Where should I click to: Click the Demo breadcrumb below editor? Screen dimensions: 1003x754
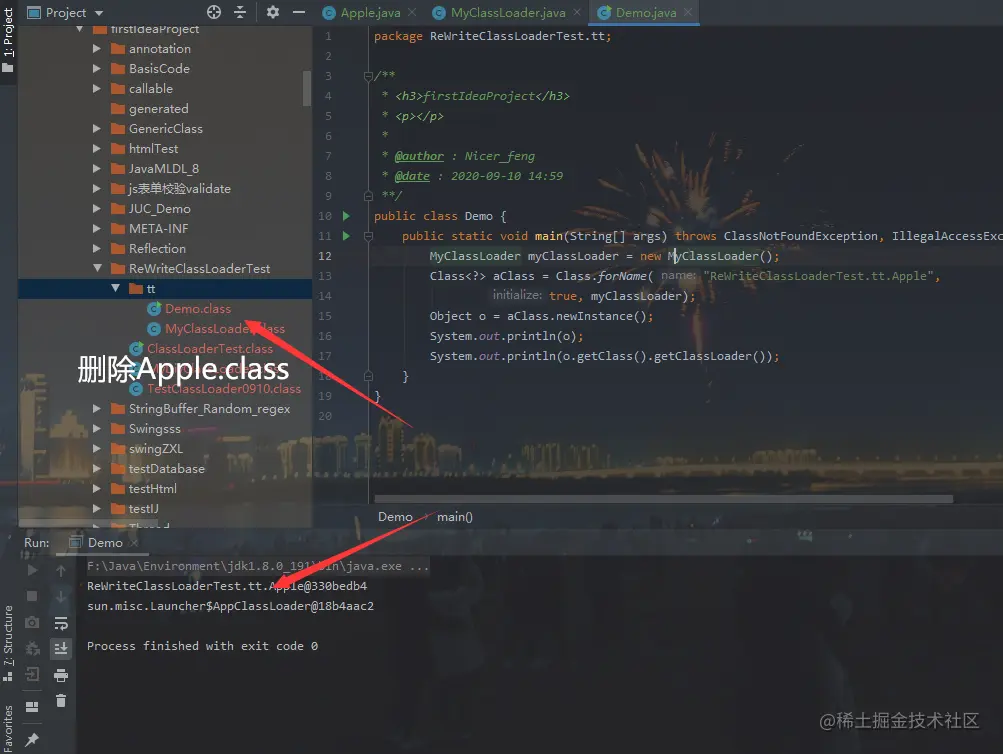coord(395,517)
